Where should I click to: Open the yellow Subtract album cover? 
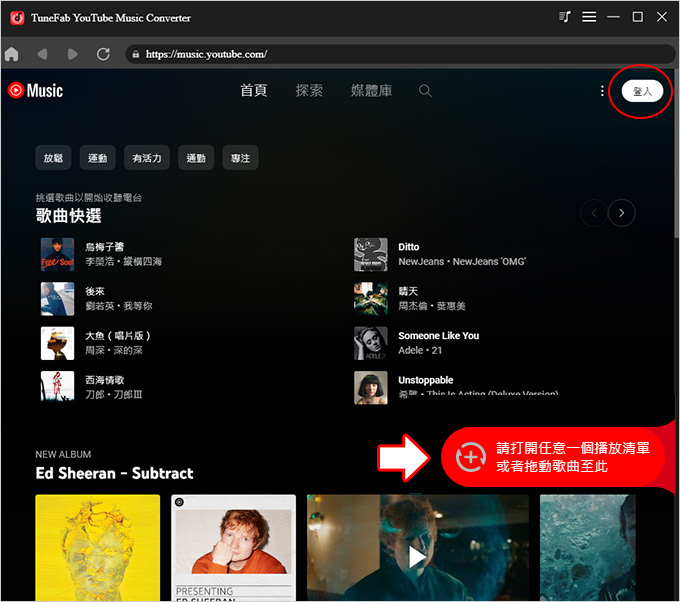click(98, 547)
